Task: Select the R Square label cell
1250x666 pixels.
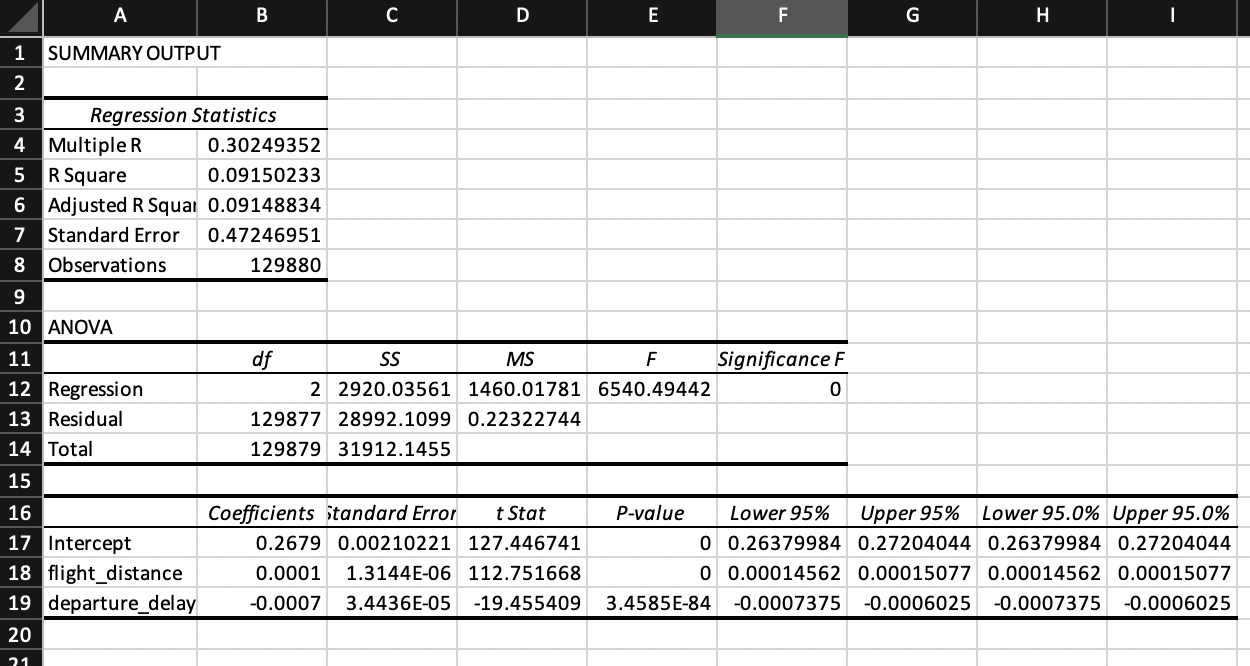Action: tap(121, 175)
